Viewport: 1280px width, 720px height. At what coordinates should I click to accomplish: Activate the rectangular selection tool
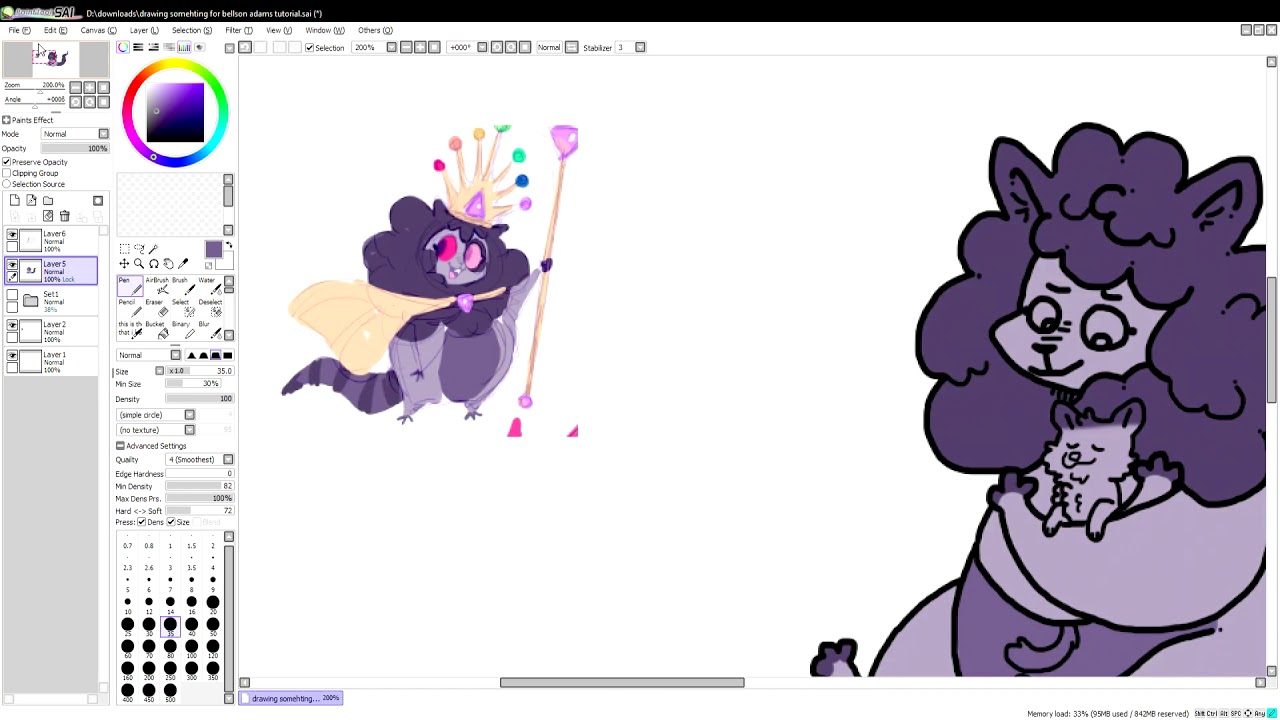pos(124,249)
